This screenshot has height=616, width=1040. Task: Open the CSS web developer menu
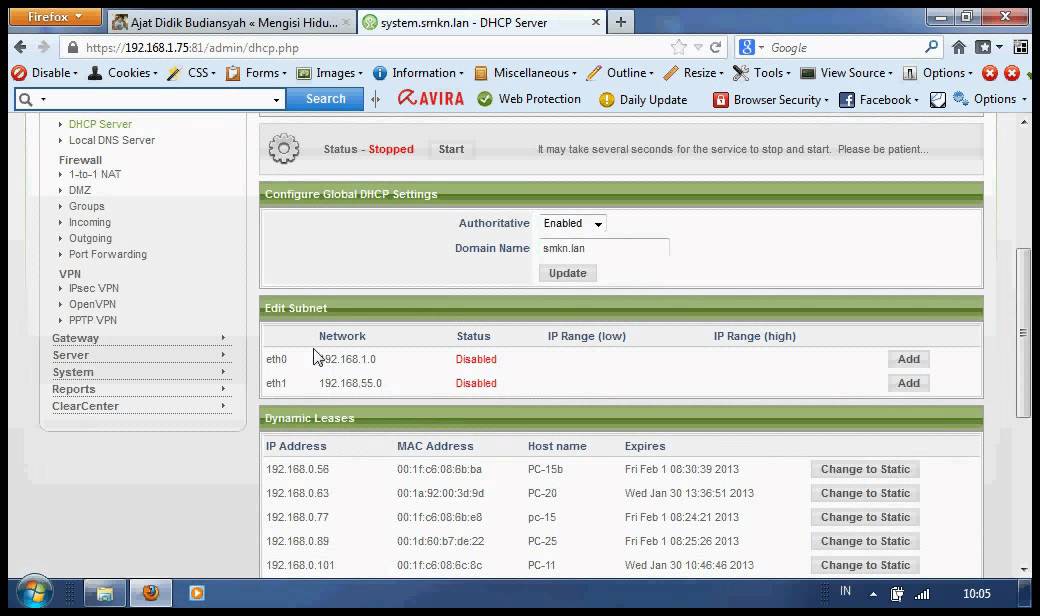pyautogui.click(x=192, y=73)
